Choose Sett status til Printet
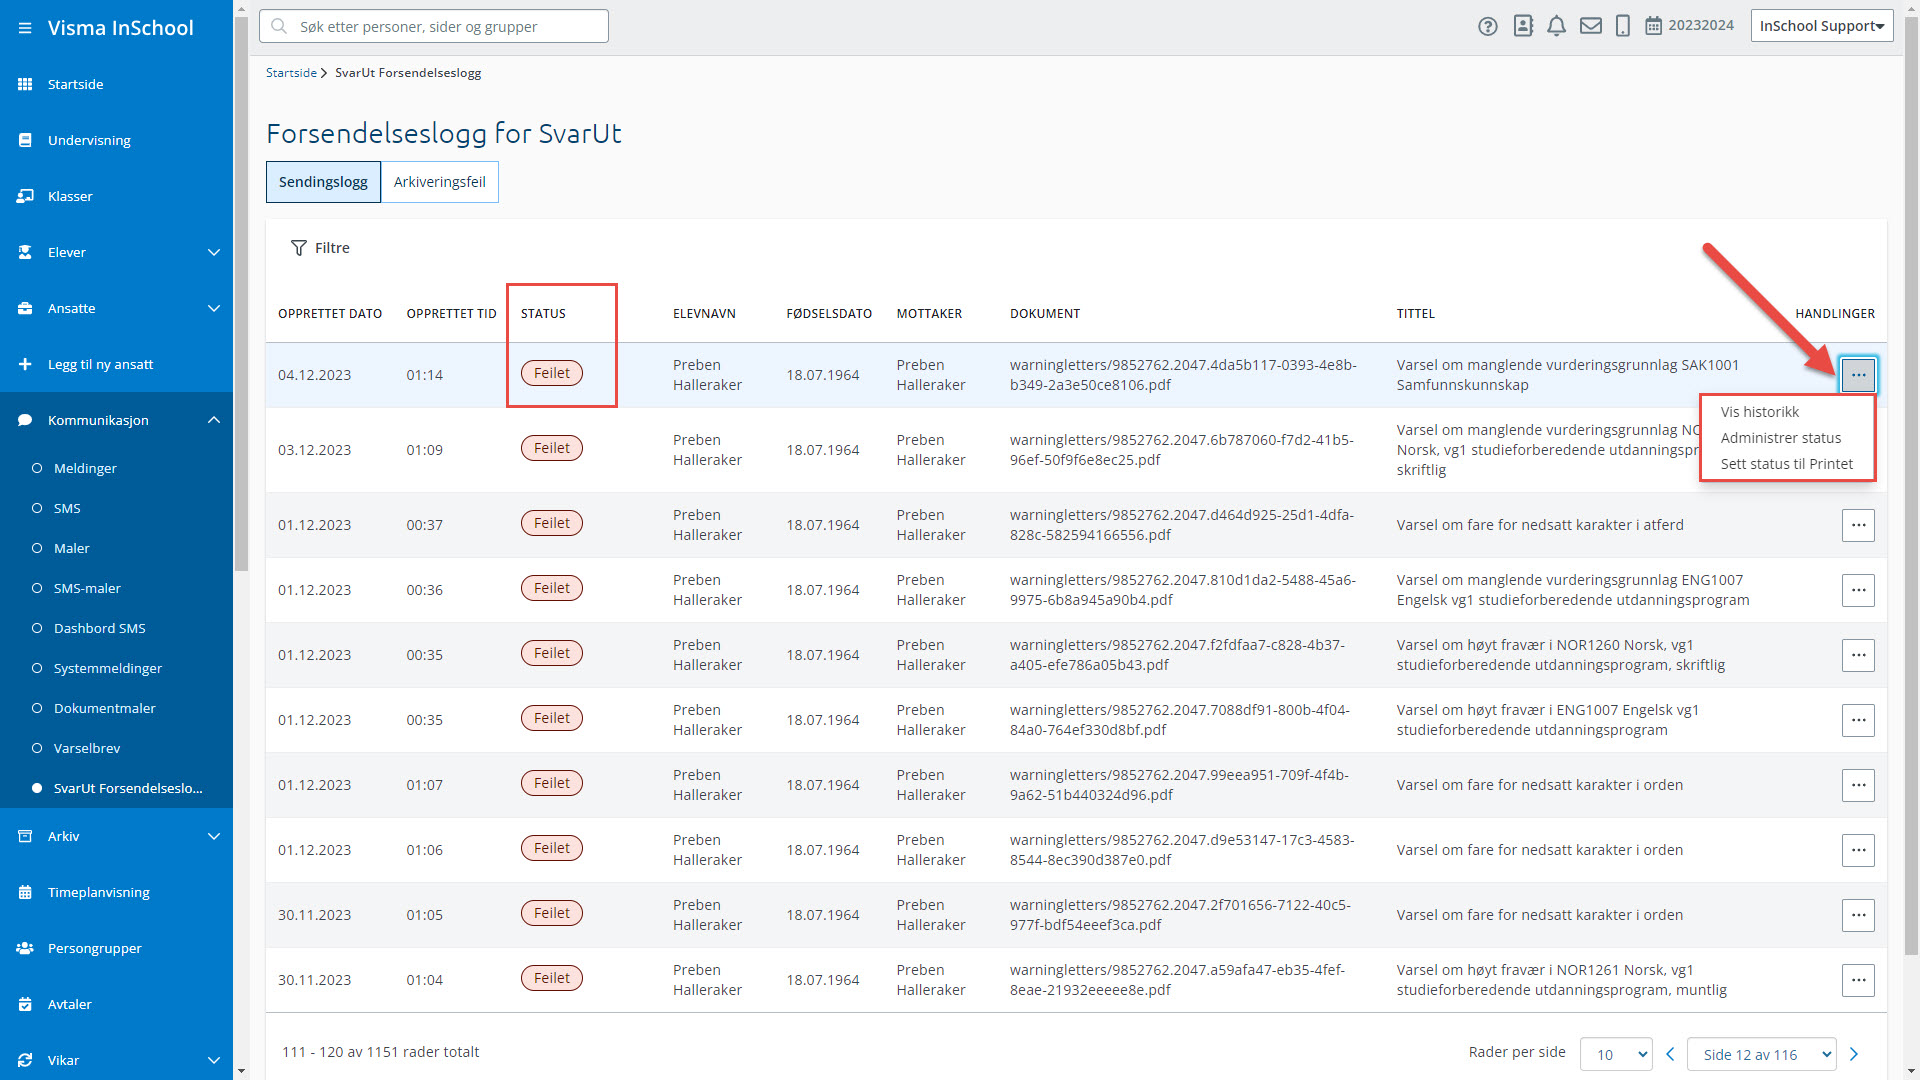This screenshot has width=1920, height=1080. pos(1786,464)
